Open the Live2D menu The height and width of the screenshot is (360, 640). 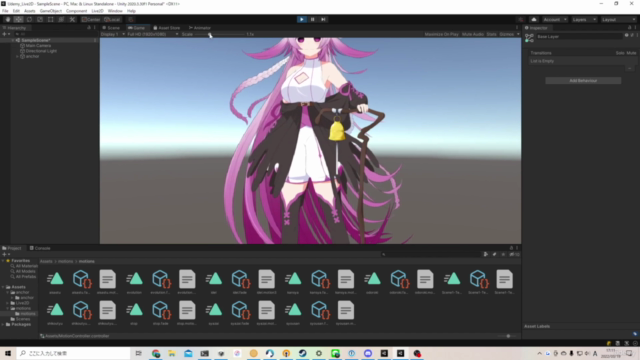(x=97, y=11)
